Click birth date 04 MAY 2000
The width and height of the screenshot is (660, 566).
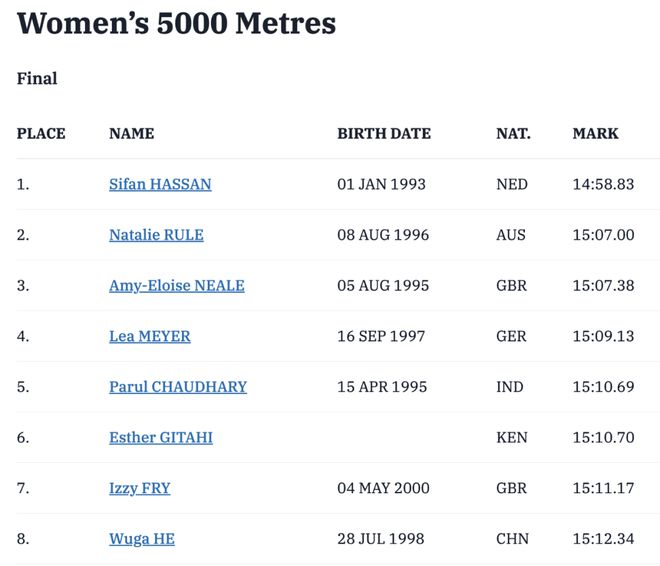[383, 488]
